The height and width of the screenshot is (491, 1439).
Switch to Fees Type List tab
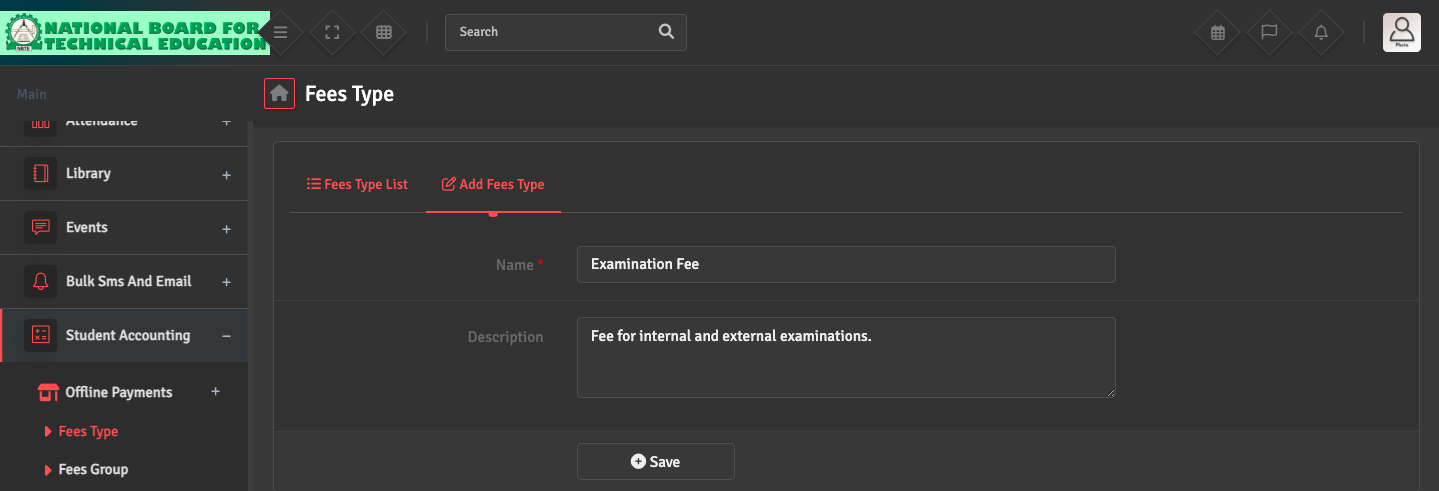click(358, 185)
